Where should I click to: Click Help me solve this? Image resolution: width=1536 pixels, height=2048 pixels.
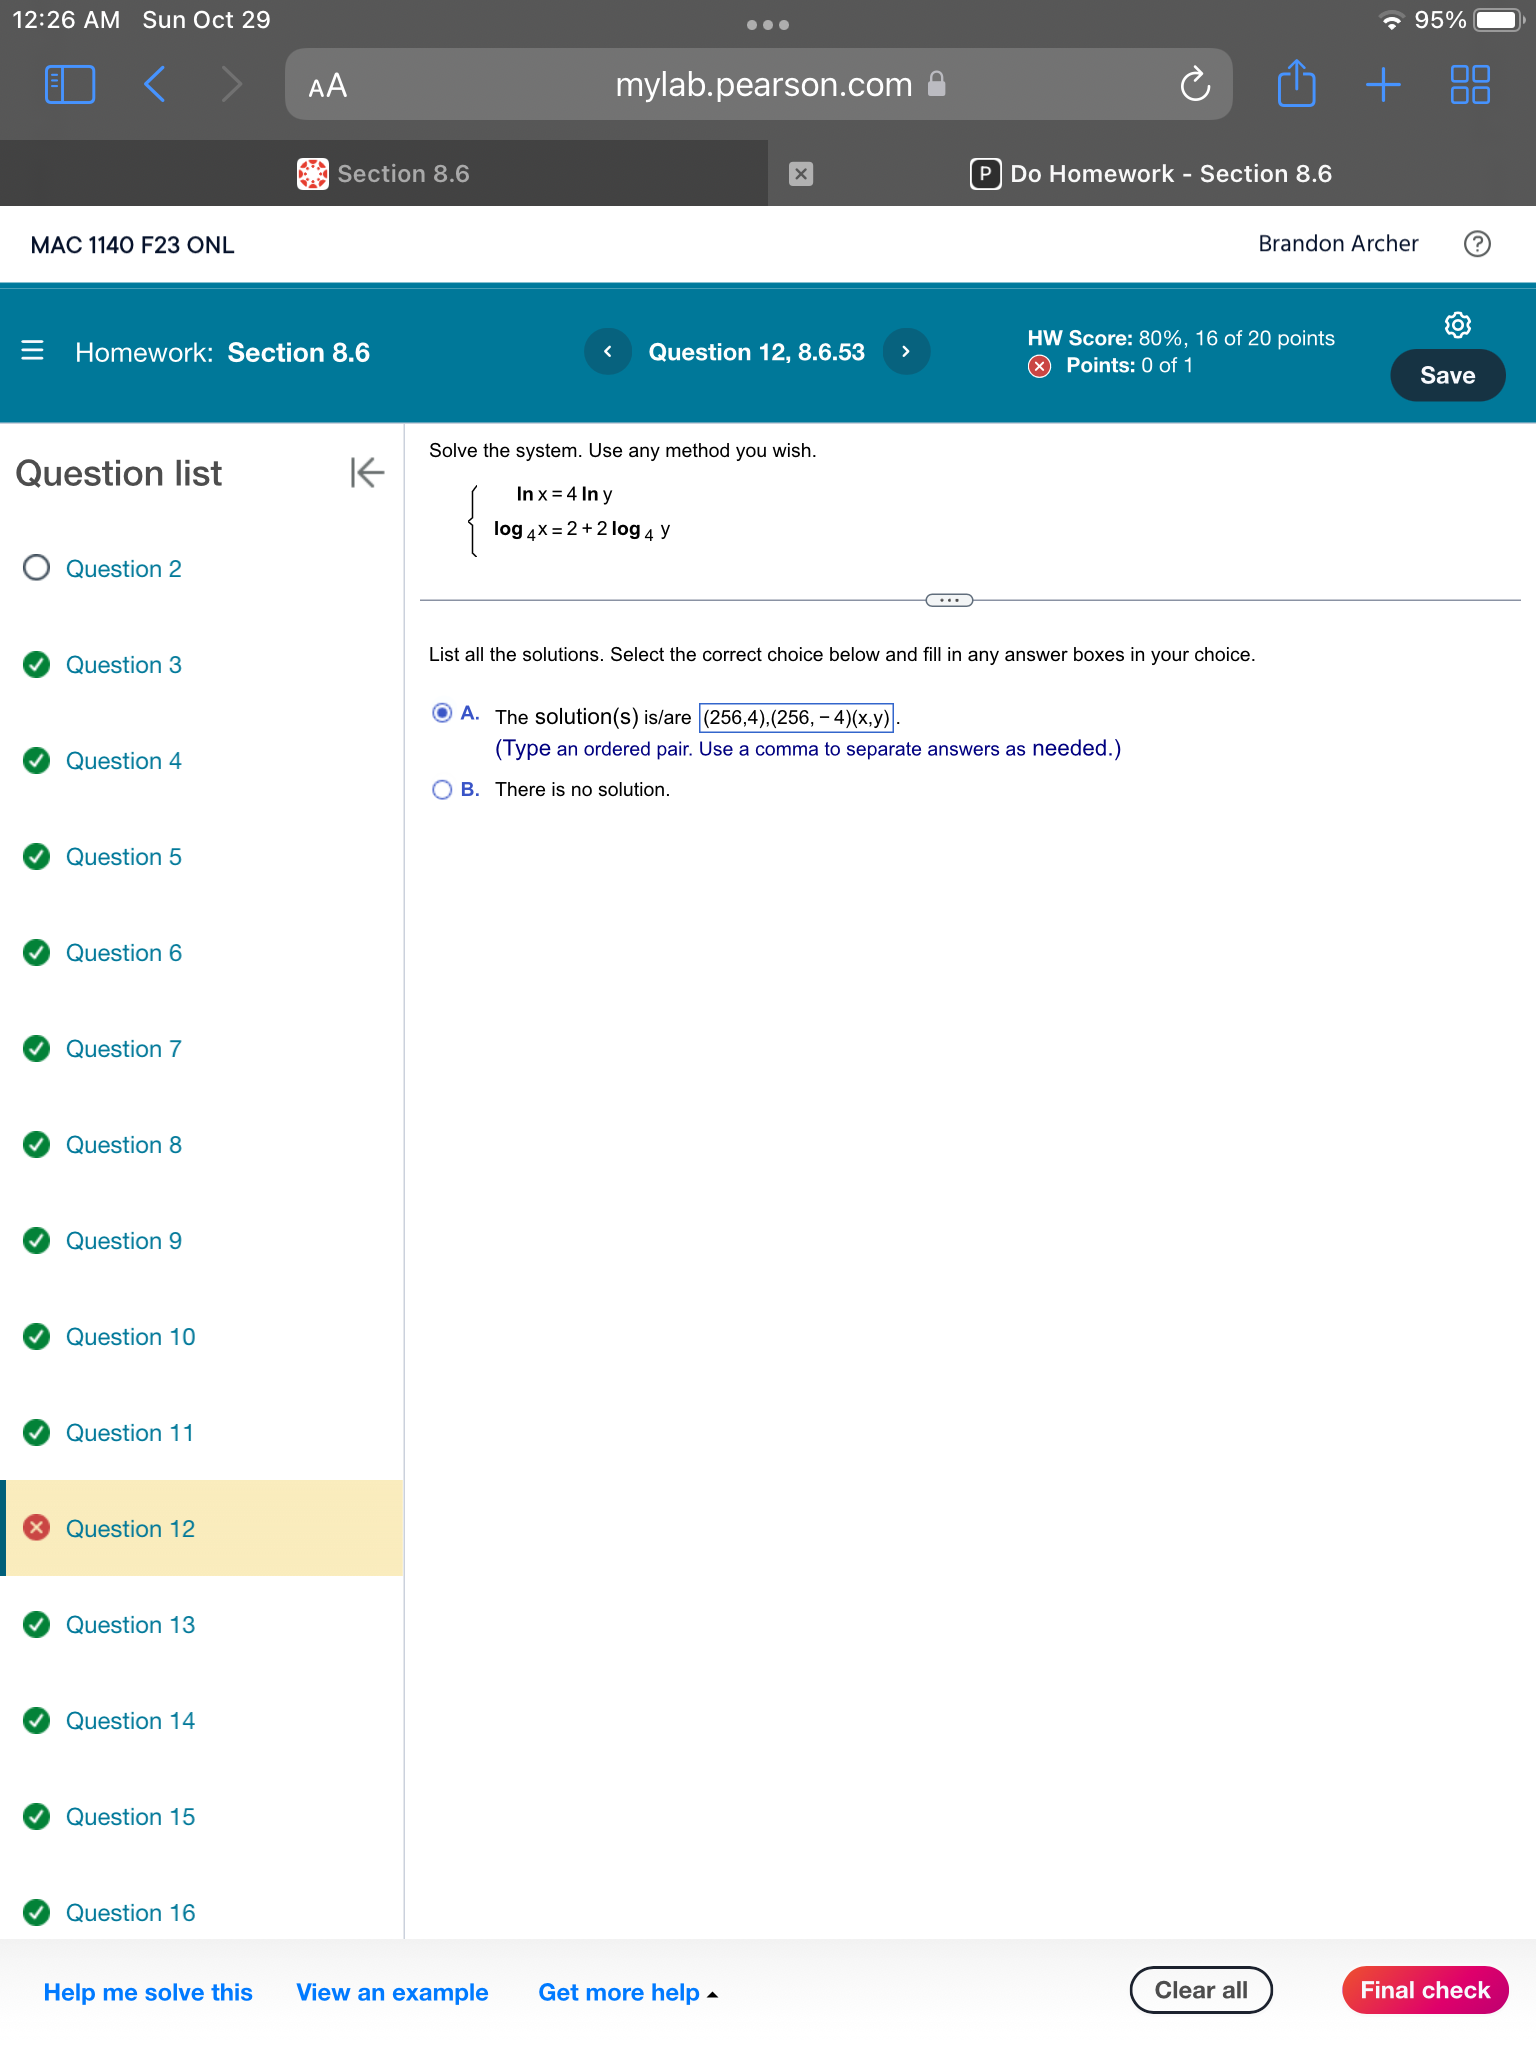[148, 1992]
